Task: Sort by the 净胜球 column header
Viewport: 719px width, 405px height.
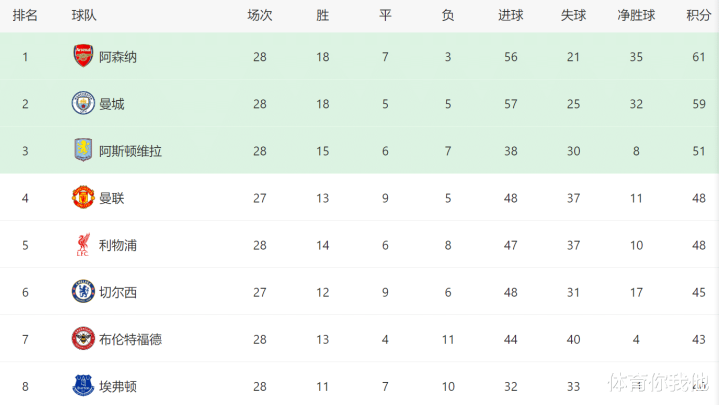Action: pyautogui.click(x=635, y=15)
